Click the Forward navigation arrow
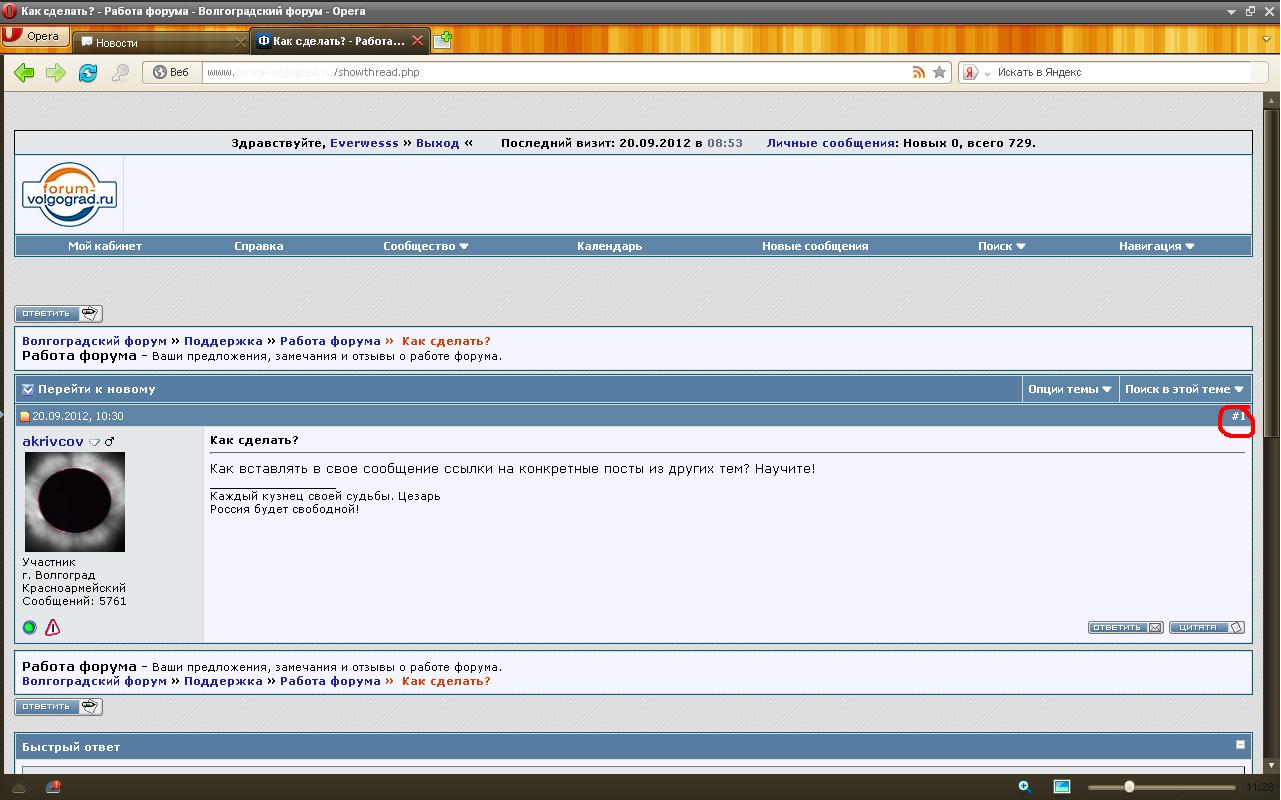This screenshot has width=1281, height=800. [56, 72]
